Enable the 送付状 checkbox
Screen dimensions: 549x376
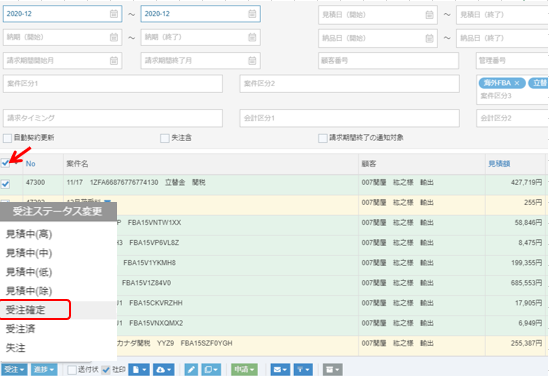click(x=72, y=370)
